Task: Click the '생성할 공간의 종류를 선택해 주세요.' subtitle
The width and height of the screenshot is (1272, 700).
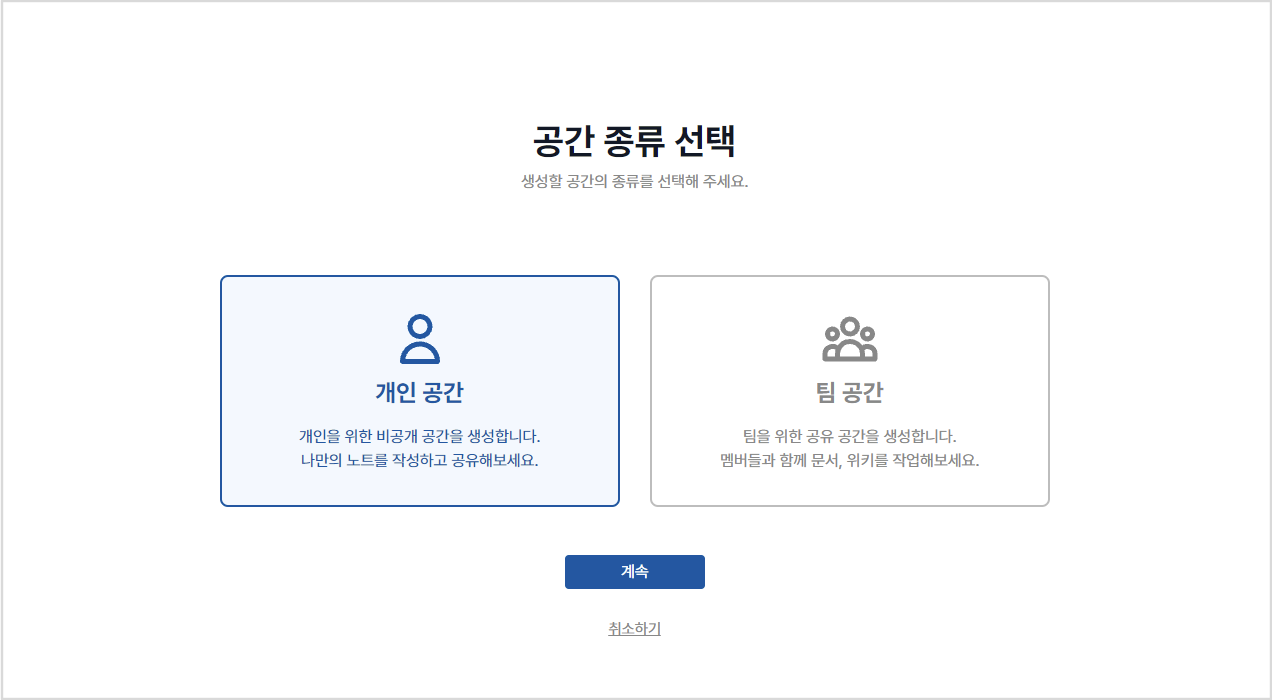Action: click(634, 182)
